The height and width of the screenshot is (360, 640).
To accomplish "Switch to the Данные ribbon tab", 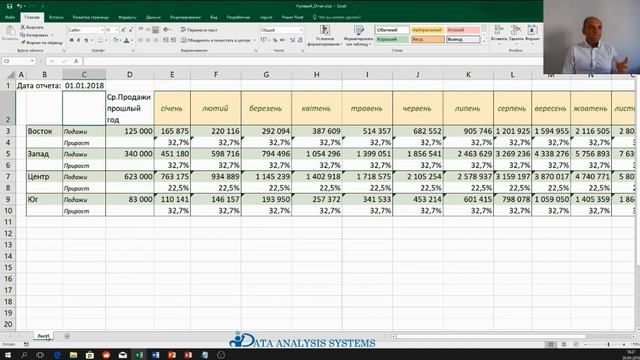I will click(x=153, y=17).
